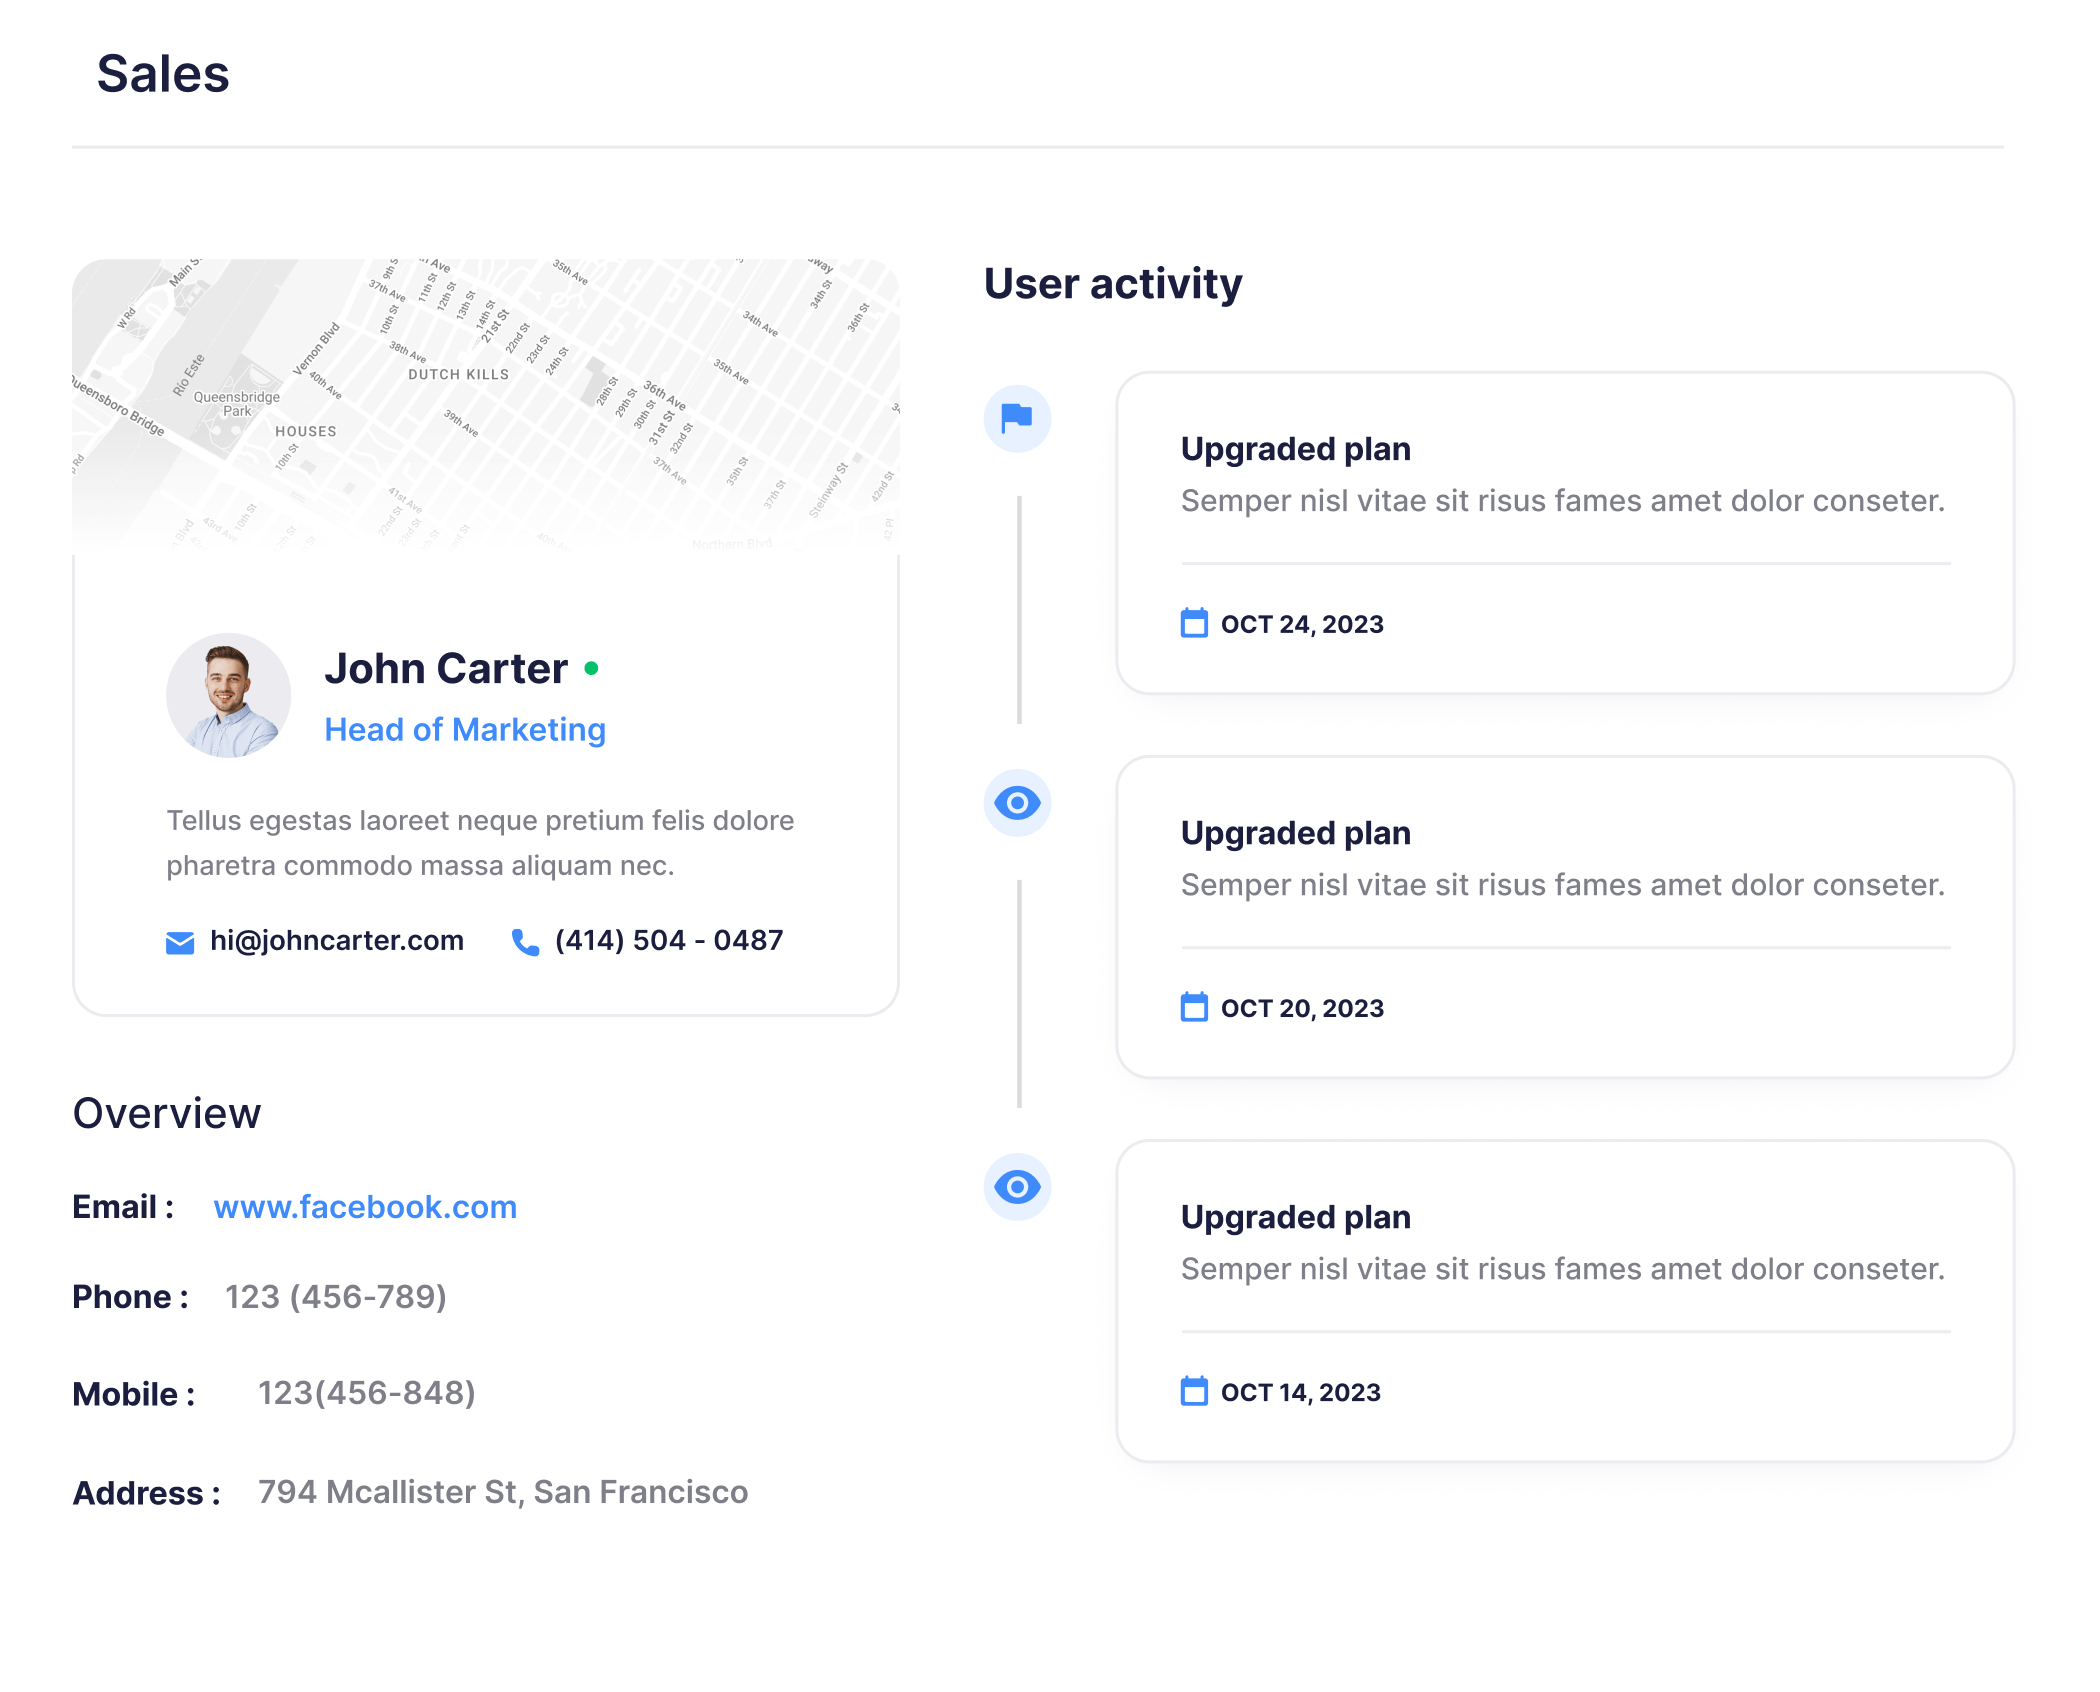This screenshot has width=2100, height=1692.
Task: Open the www.facebook.com link in Overview
Action: [x=364, y=1207]
